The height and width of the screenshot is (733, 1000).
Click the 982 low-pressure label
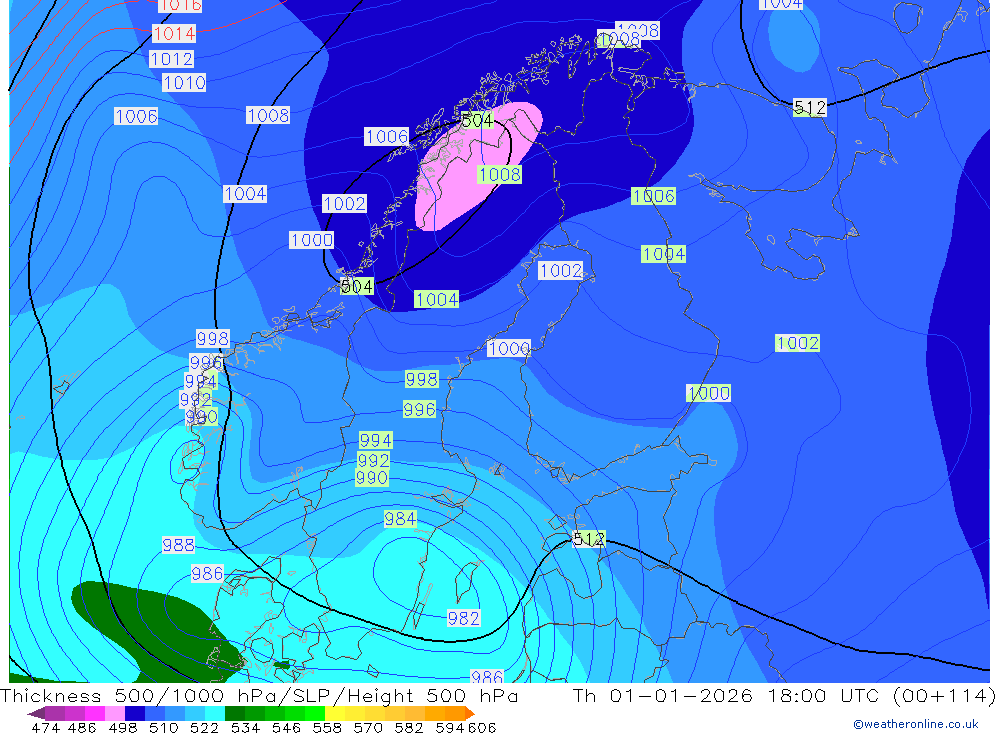464,618
